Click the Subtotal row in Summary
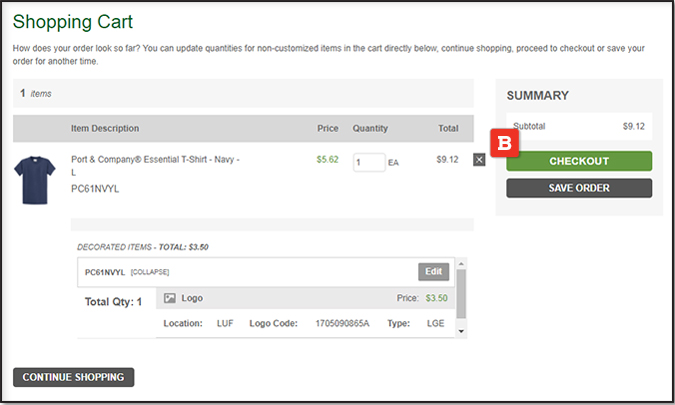Image resolution: width=675 pixels, height=405 pixels. [x=578, y=127]
